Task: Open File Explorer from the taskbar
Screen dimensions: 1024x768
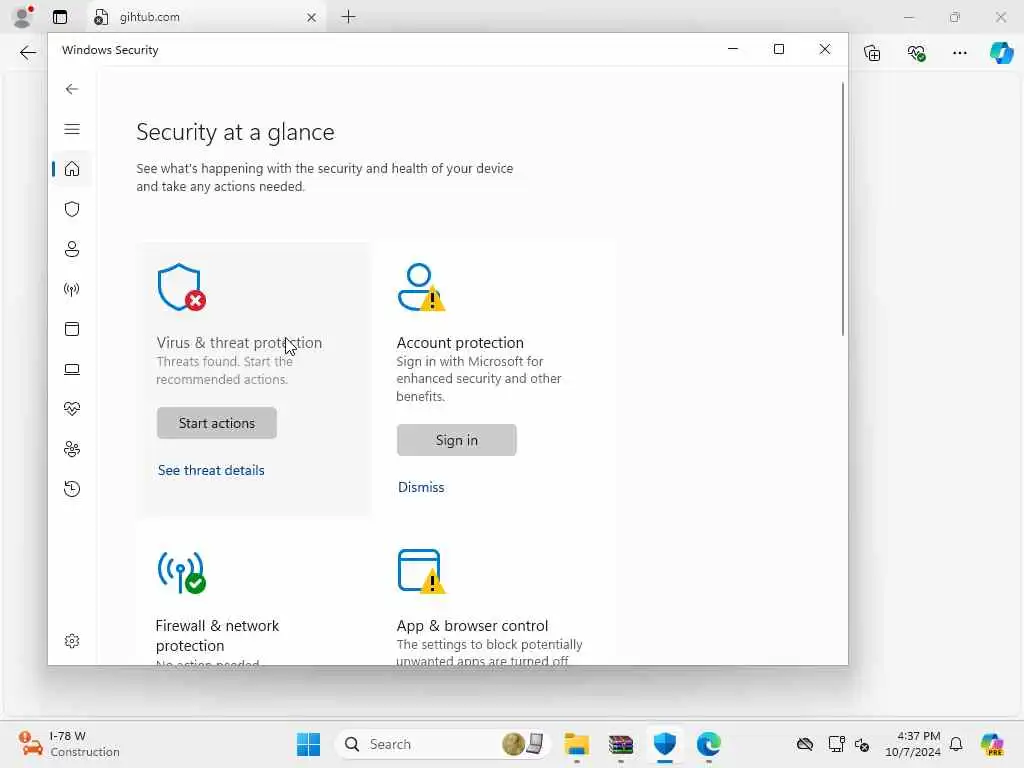Action: pos(577,744)
